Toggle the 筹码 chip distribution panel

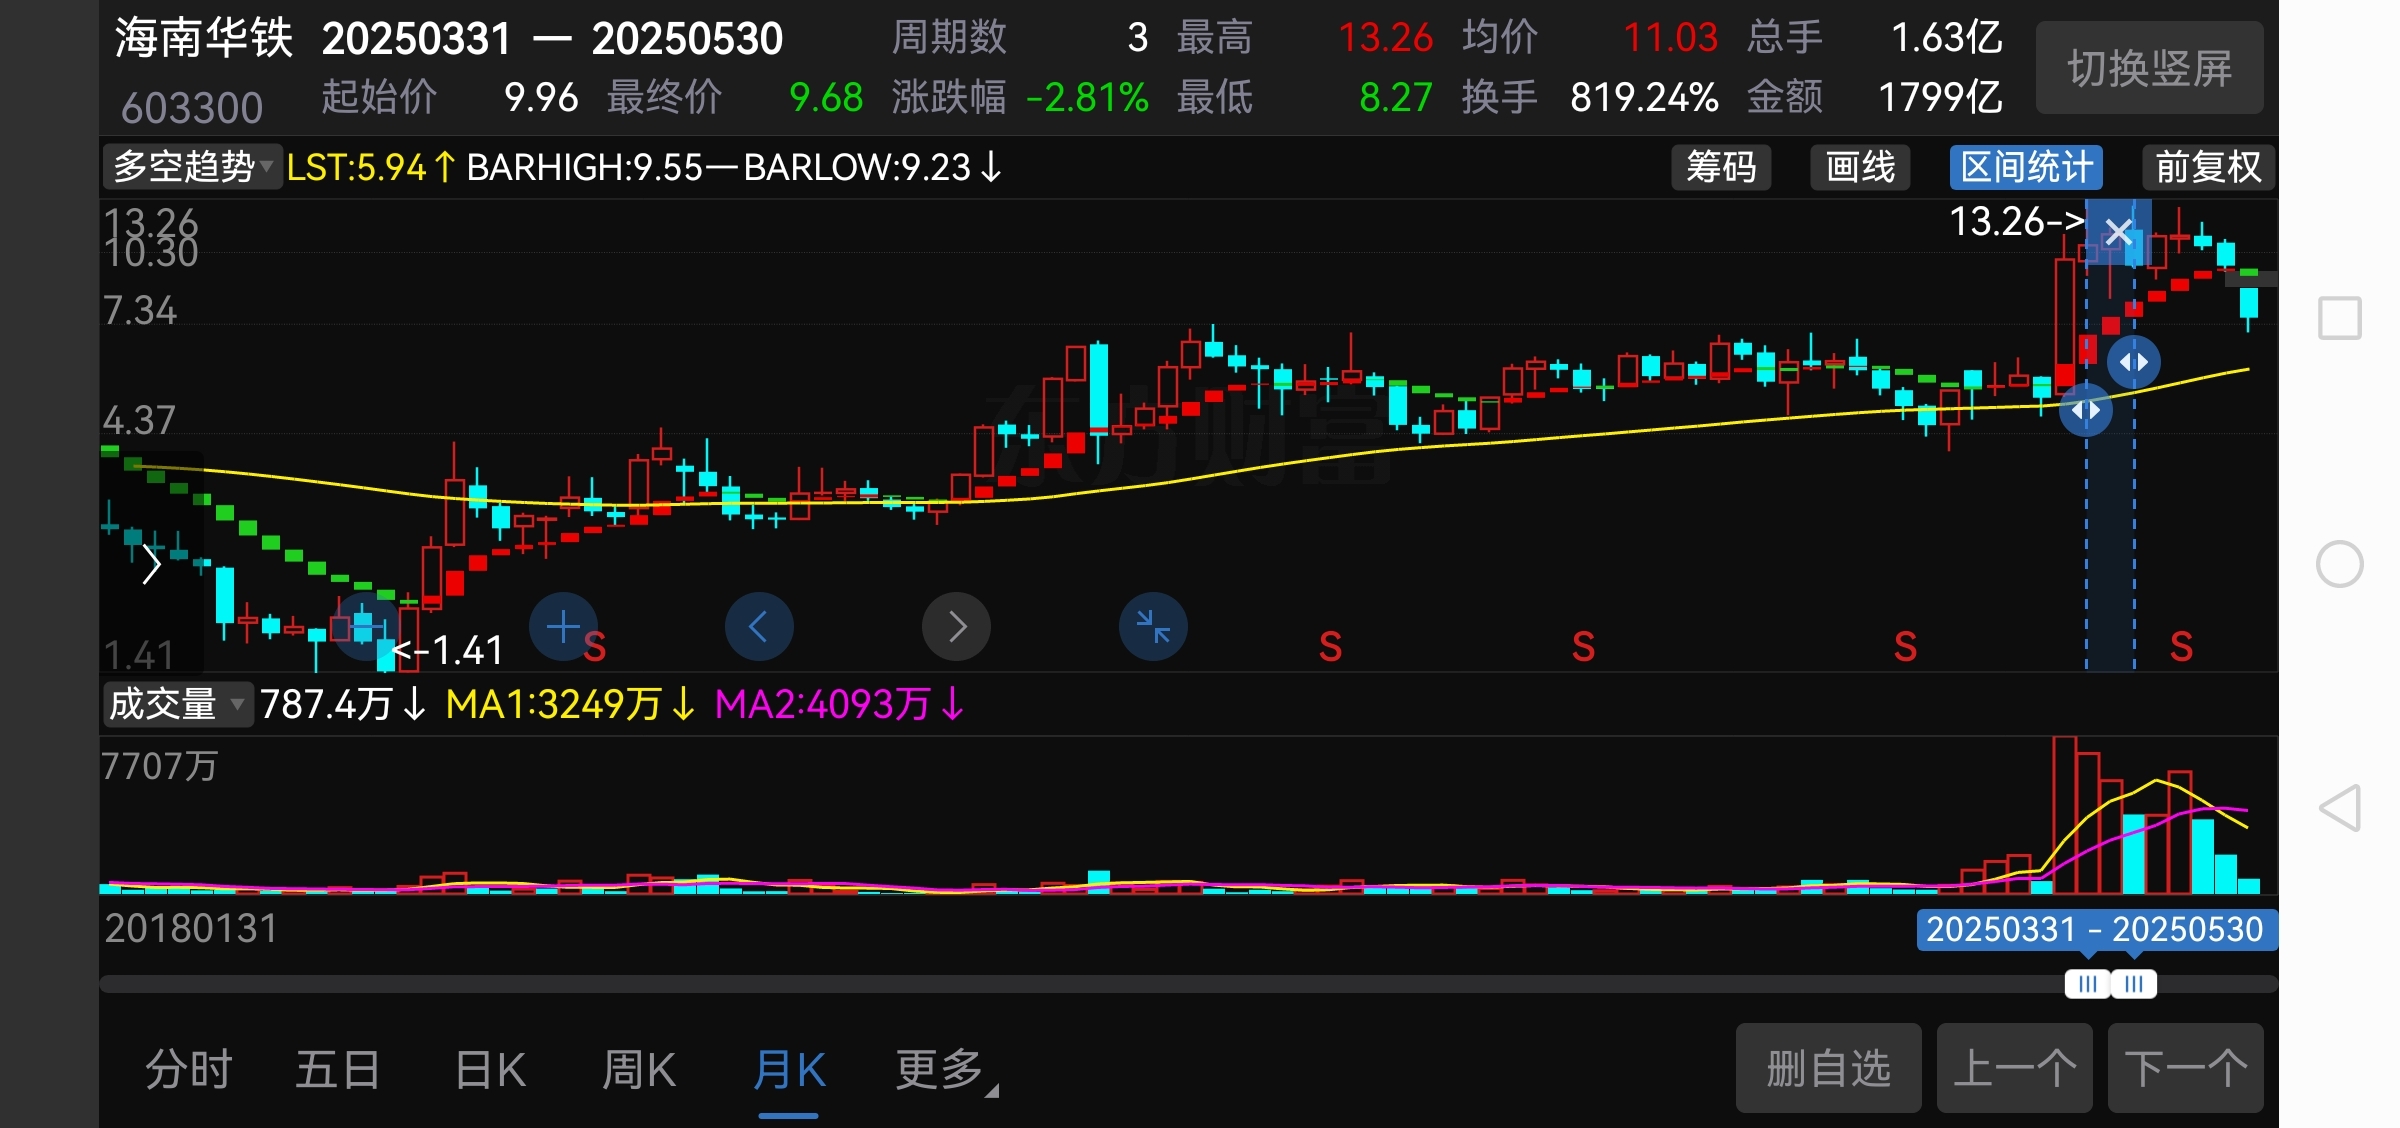click(1720, 167)
